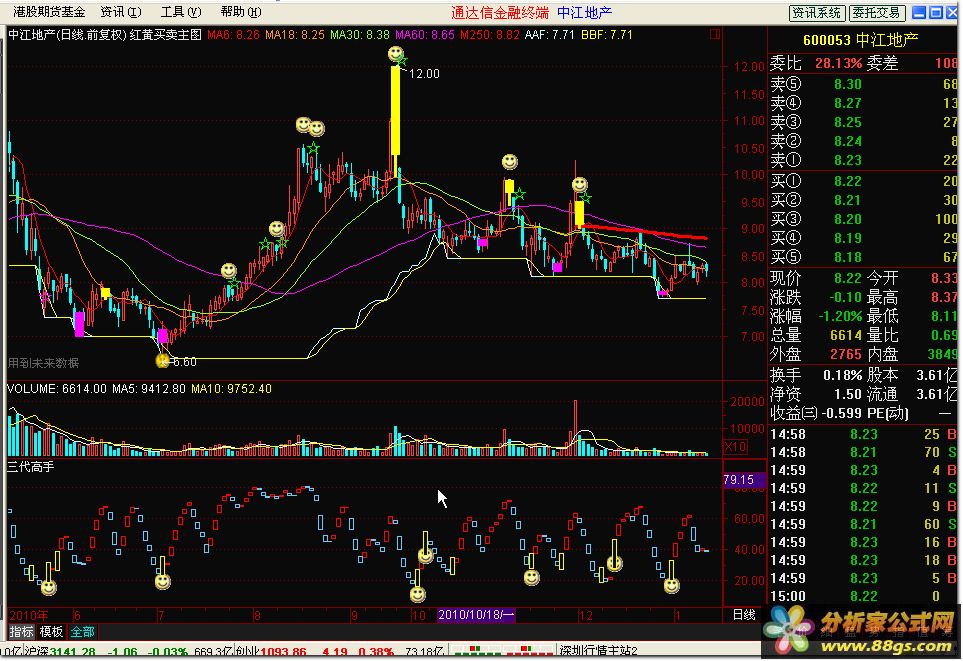This screenshot has height=661, width=963.
Task: Click the green star beside the December yellow bar
Action: coord(585,197)
